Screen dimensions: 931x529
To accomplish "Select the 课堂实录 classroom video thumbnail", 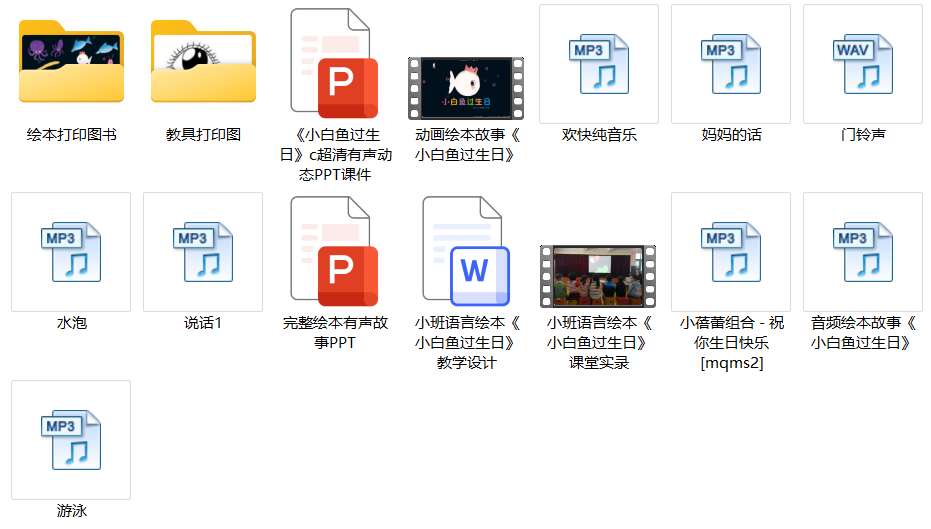I will pos(598,276).
